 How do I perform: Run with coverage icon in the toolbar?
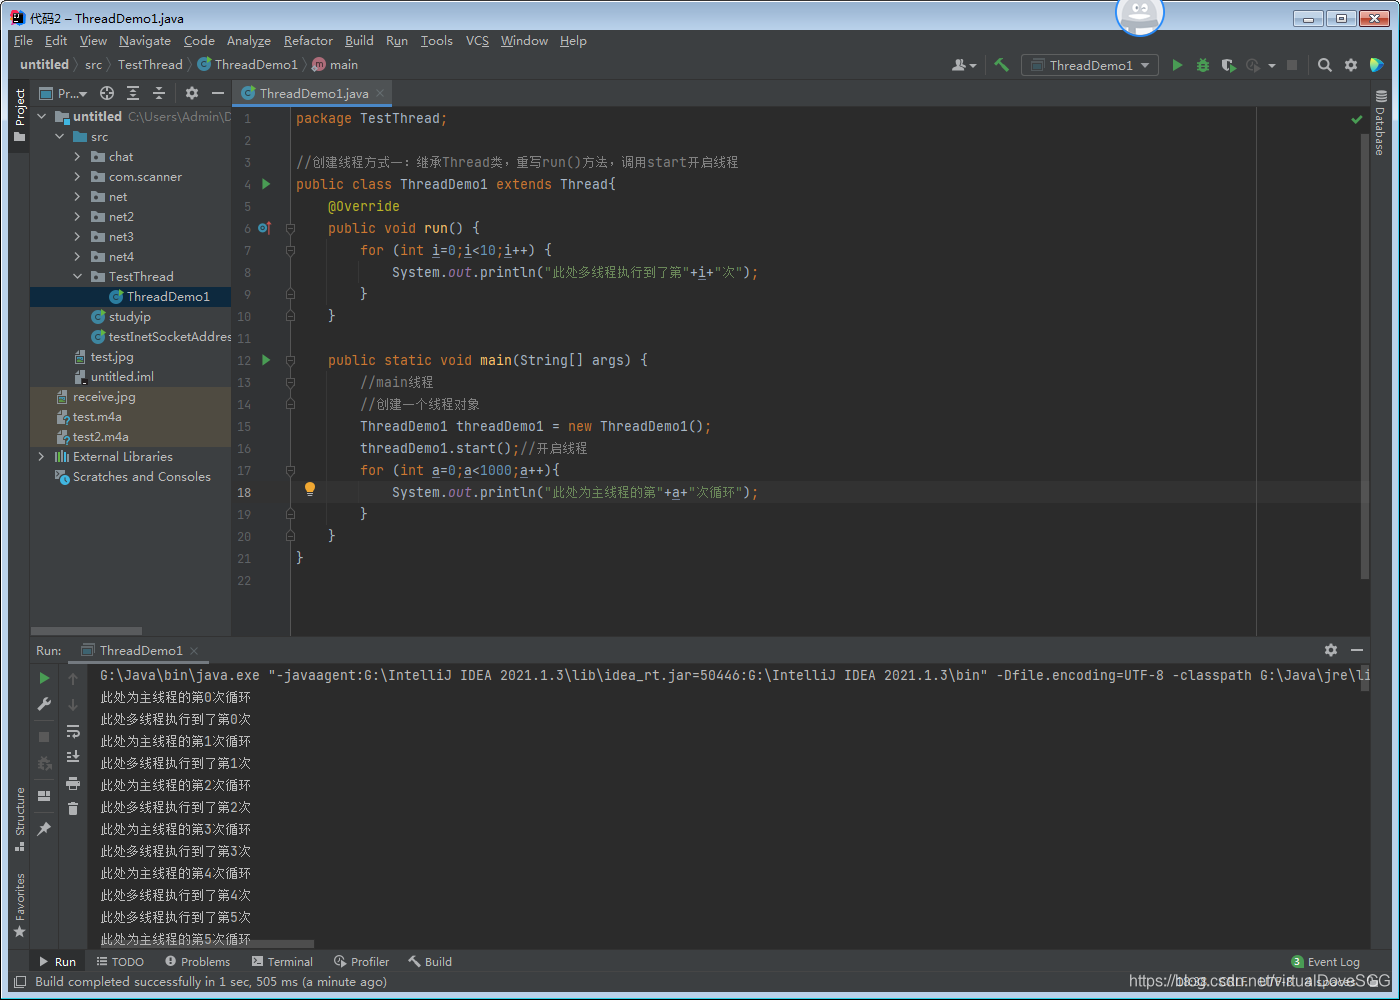tap(1229, 65)
